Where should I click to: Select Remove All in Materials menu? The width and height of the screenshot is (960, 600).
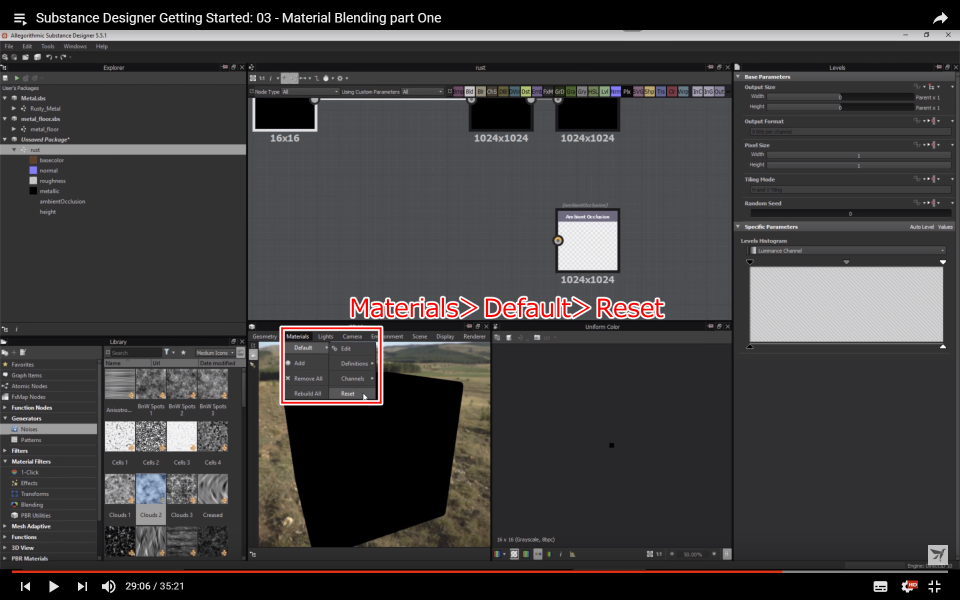tap(307, 378)
